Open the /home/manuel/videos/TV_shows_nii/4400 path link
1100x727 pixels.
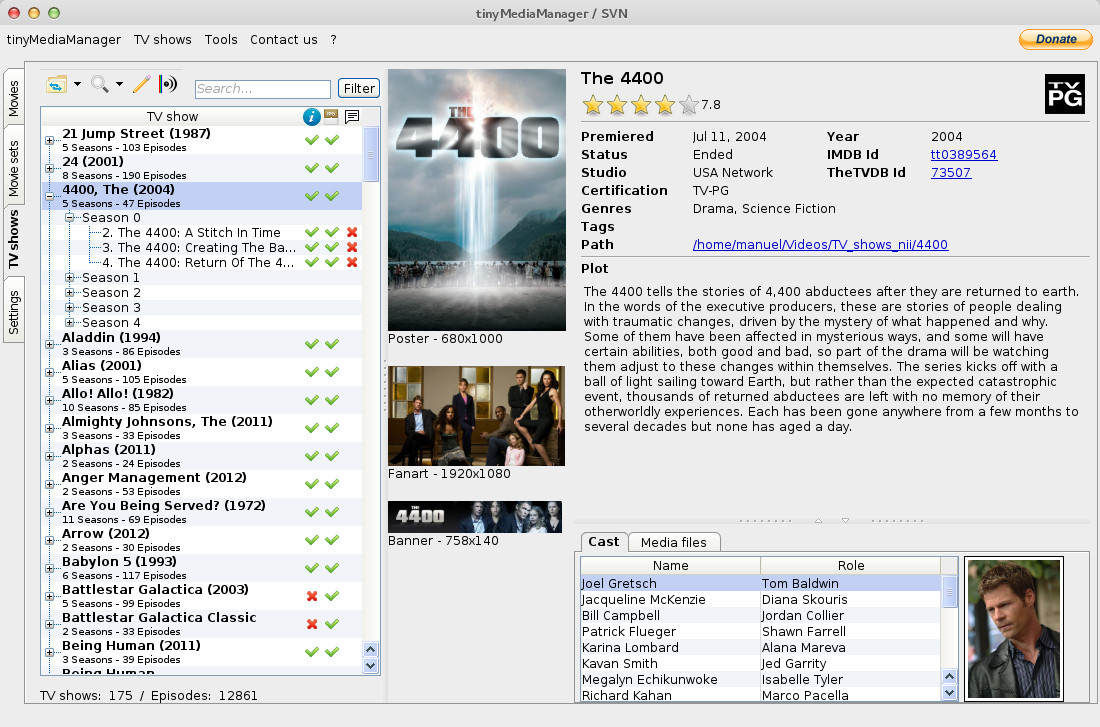[x=820, y=244]
